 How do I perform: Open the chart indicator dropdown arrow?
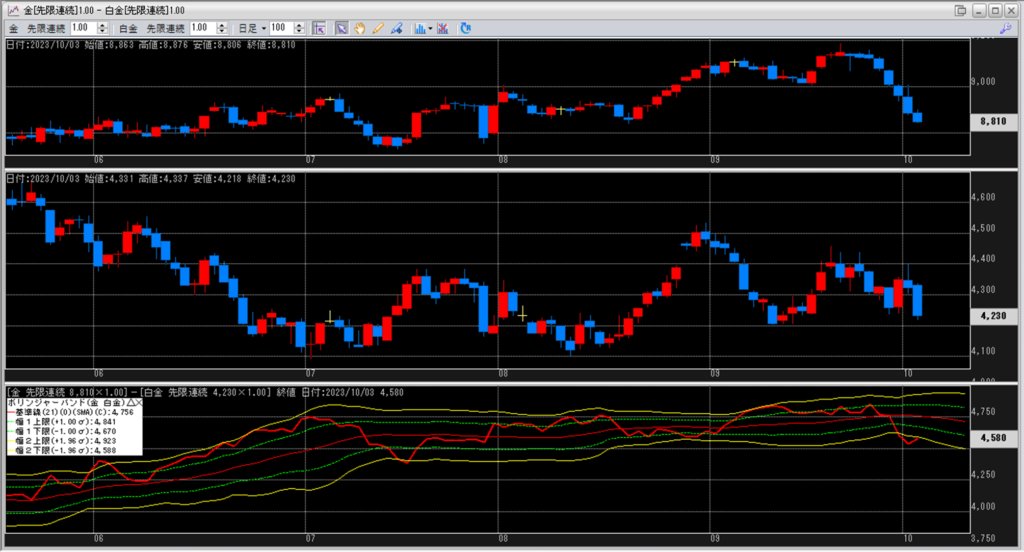click(430, 28)
